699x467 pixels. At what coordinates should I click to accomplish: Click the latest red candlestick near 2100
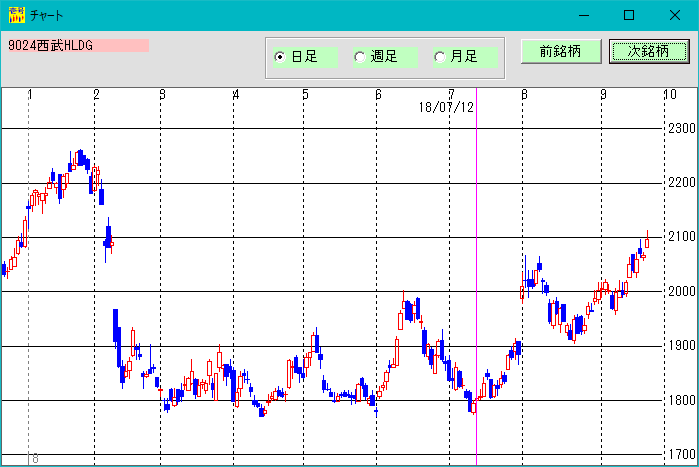click(x=647, y=242)
